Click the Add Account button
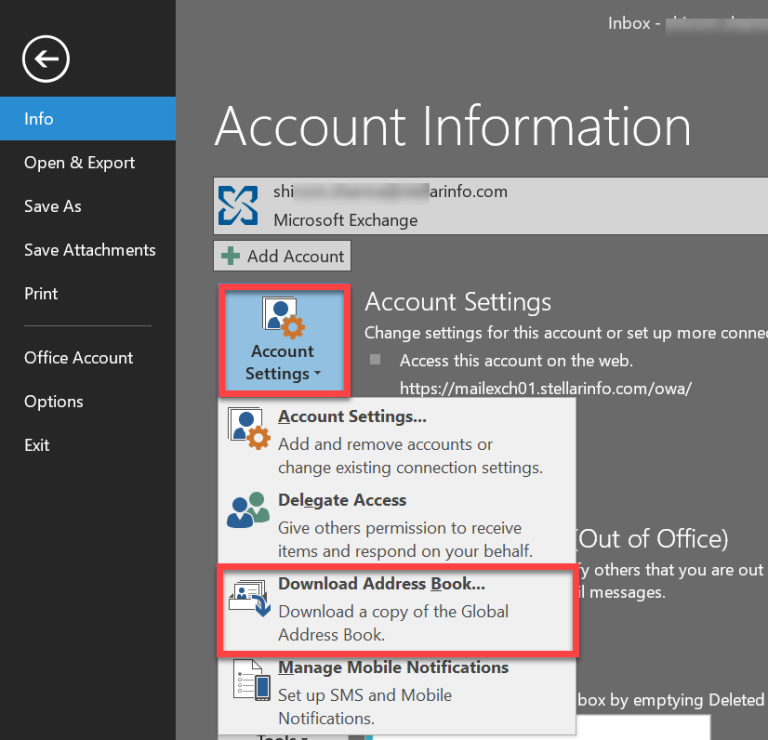This screenshot has height=740, width=768. coord(282,256)
